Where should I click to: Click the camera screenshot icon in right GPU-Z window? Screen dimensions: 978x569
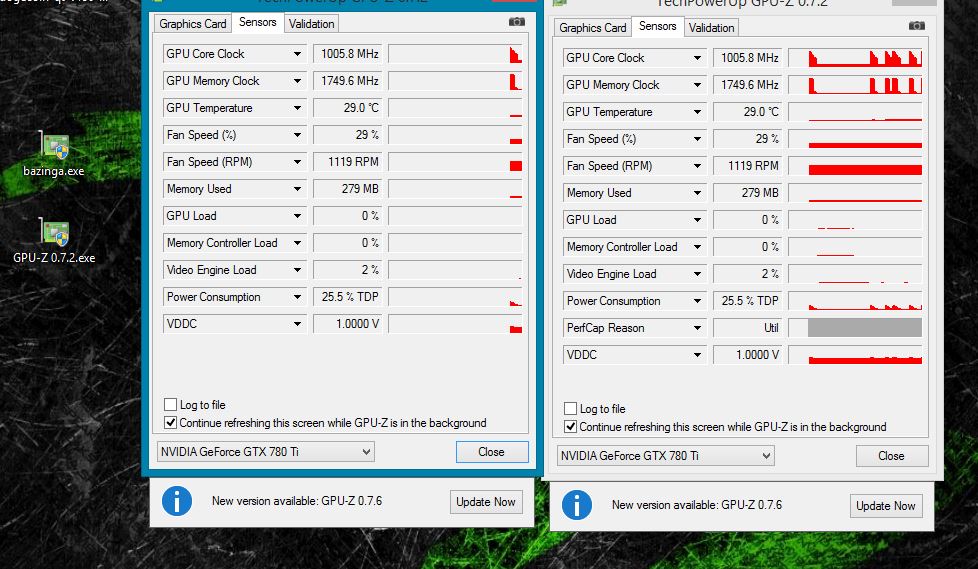click(x=916, y=26)
